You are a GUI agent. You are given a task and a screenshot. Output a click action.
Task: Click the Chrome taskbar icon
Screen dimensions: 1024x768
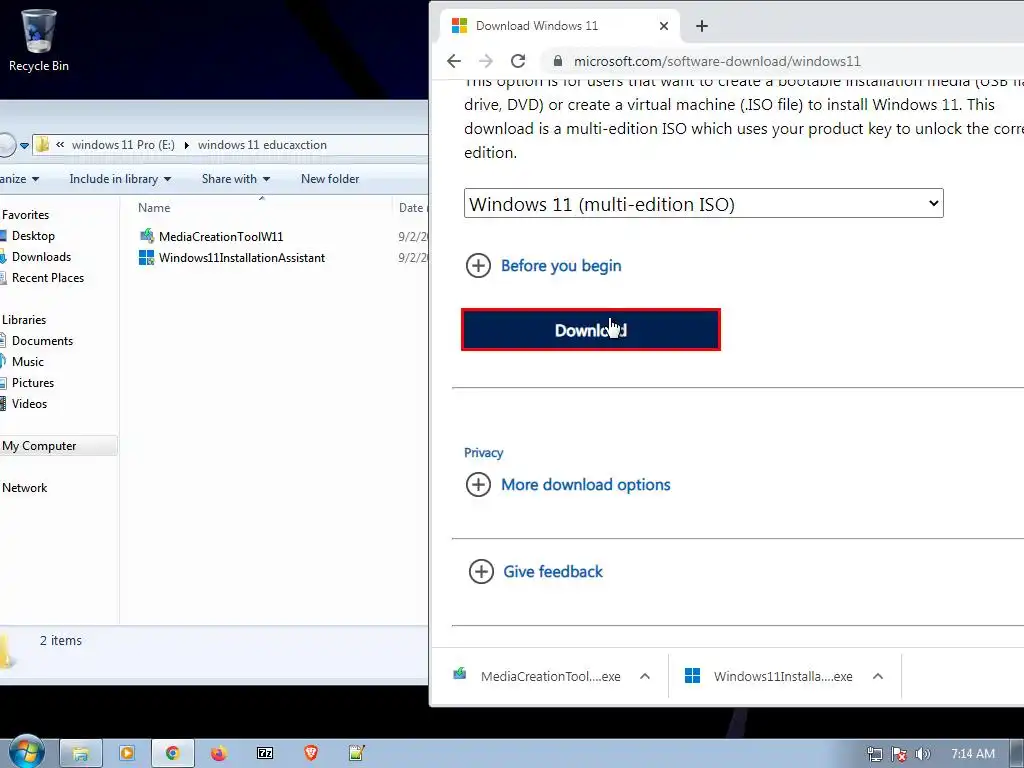tap(172, 754)
